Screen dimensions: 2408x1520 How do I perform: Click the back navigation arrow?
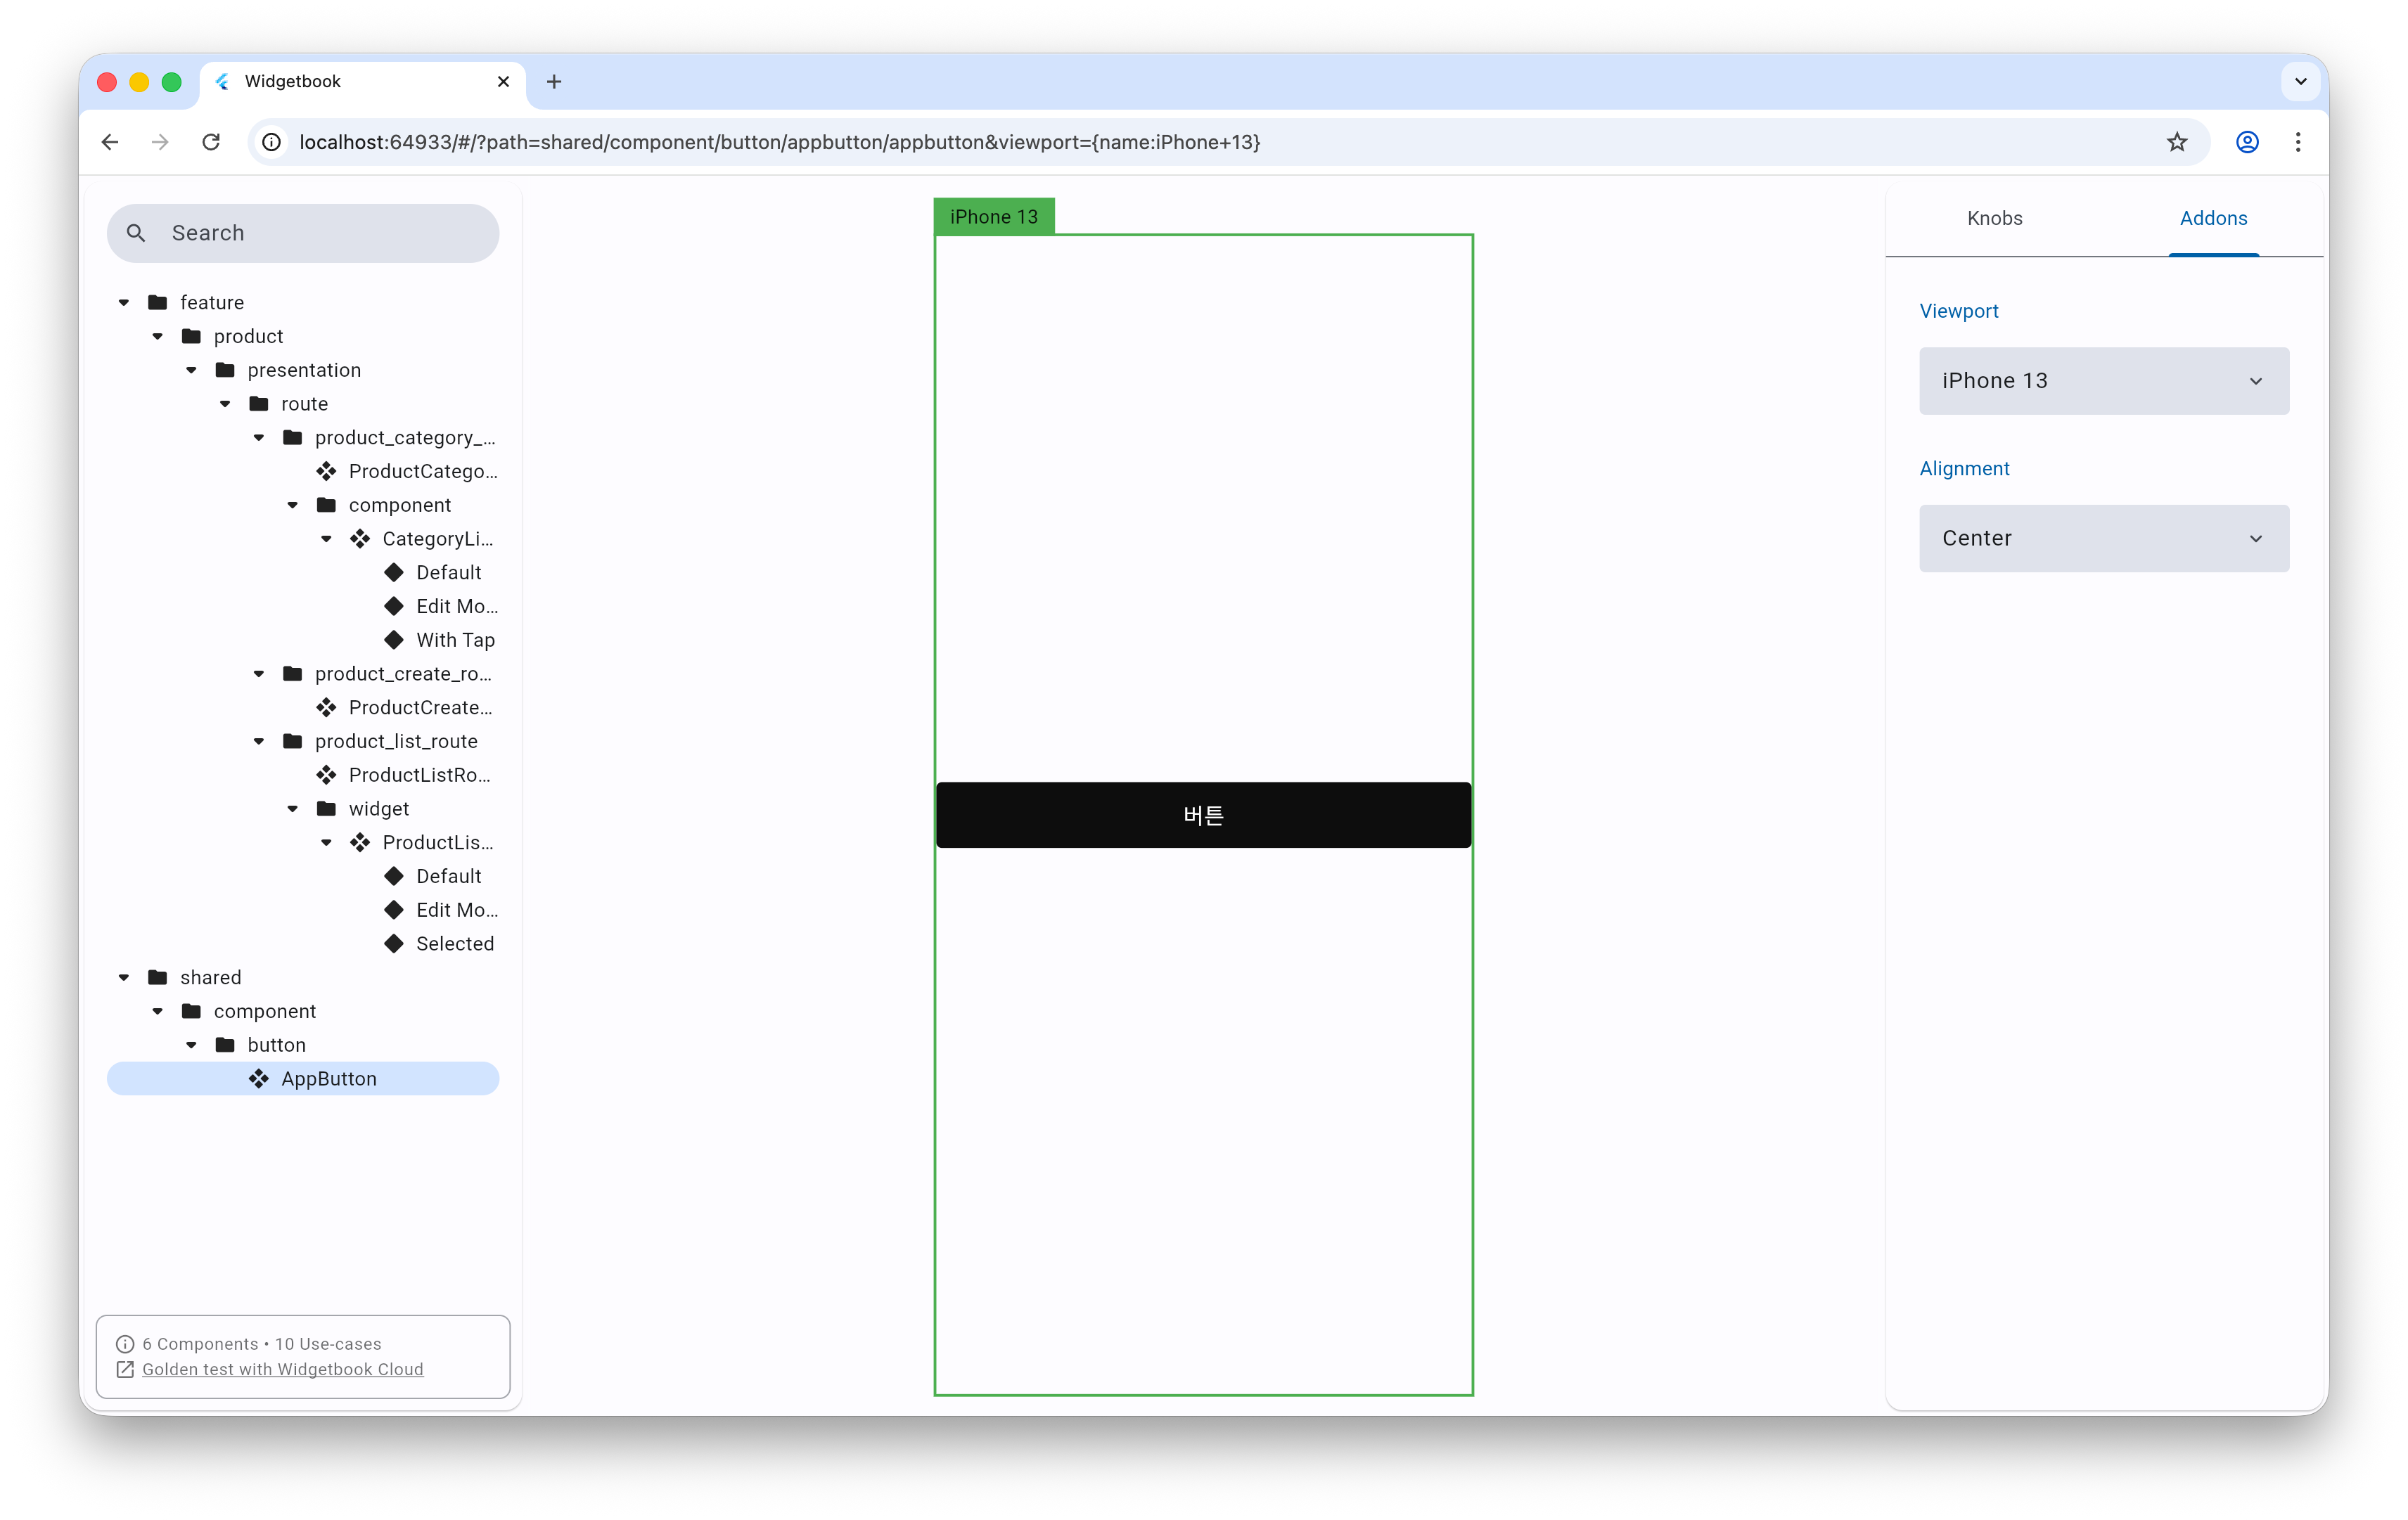pyautogui.click(x=110, y=142)
